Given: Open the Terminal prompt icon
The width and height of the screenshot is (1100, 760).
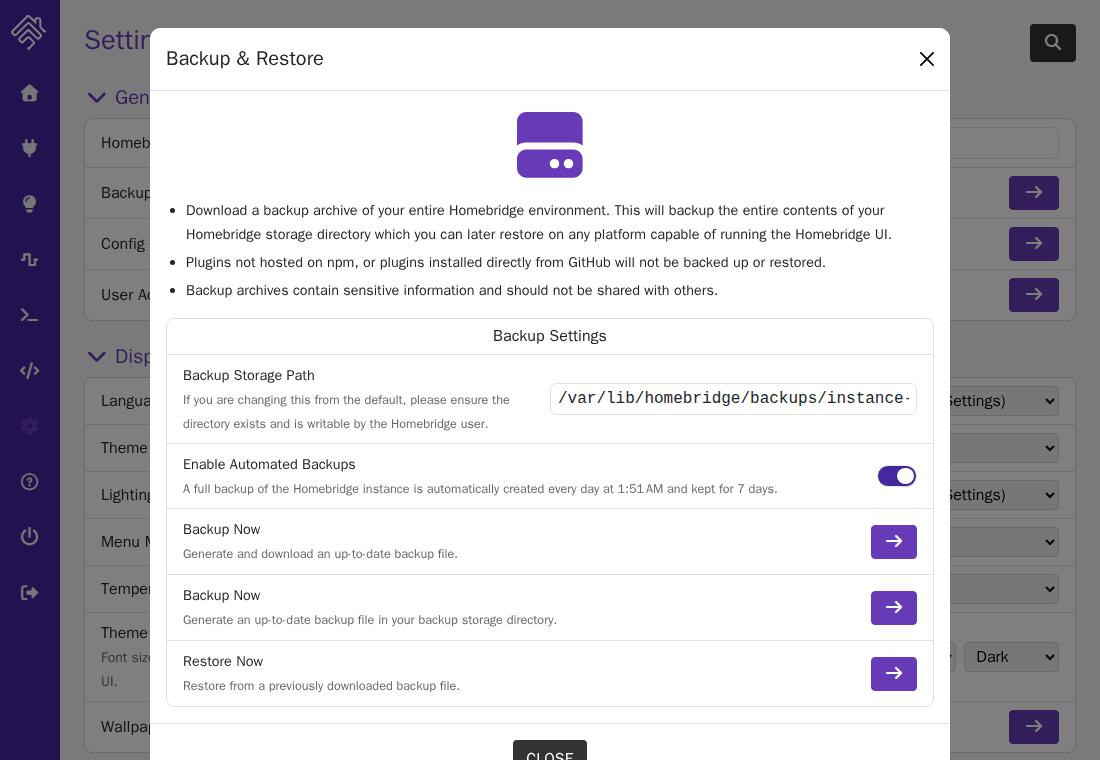Looking at the screenshot, I should 29,315.
